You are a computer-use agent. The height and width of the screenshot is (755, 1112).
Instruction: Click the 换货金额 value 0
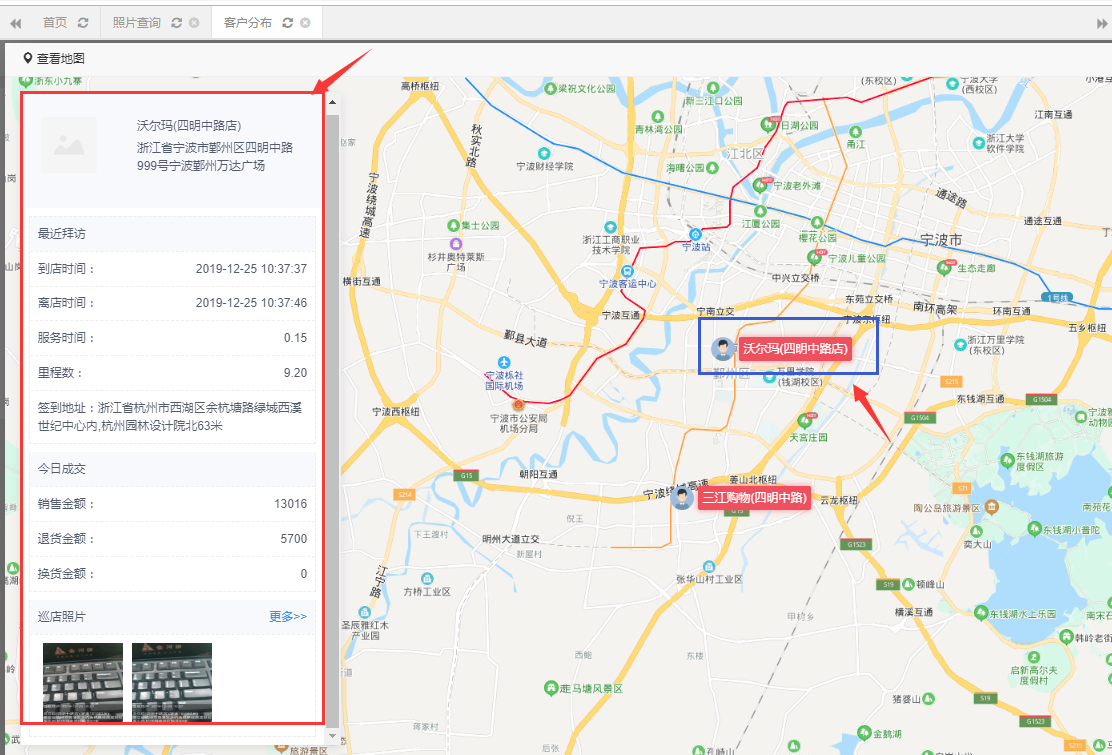304,574
